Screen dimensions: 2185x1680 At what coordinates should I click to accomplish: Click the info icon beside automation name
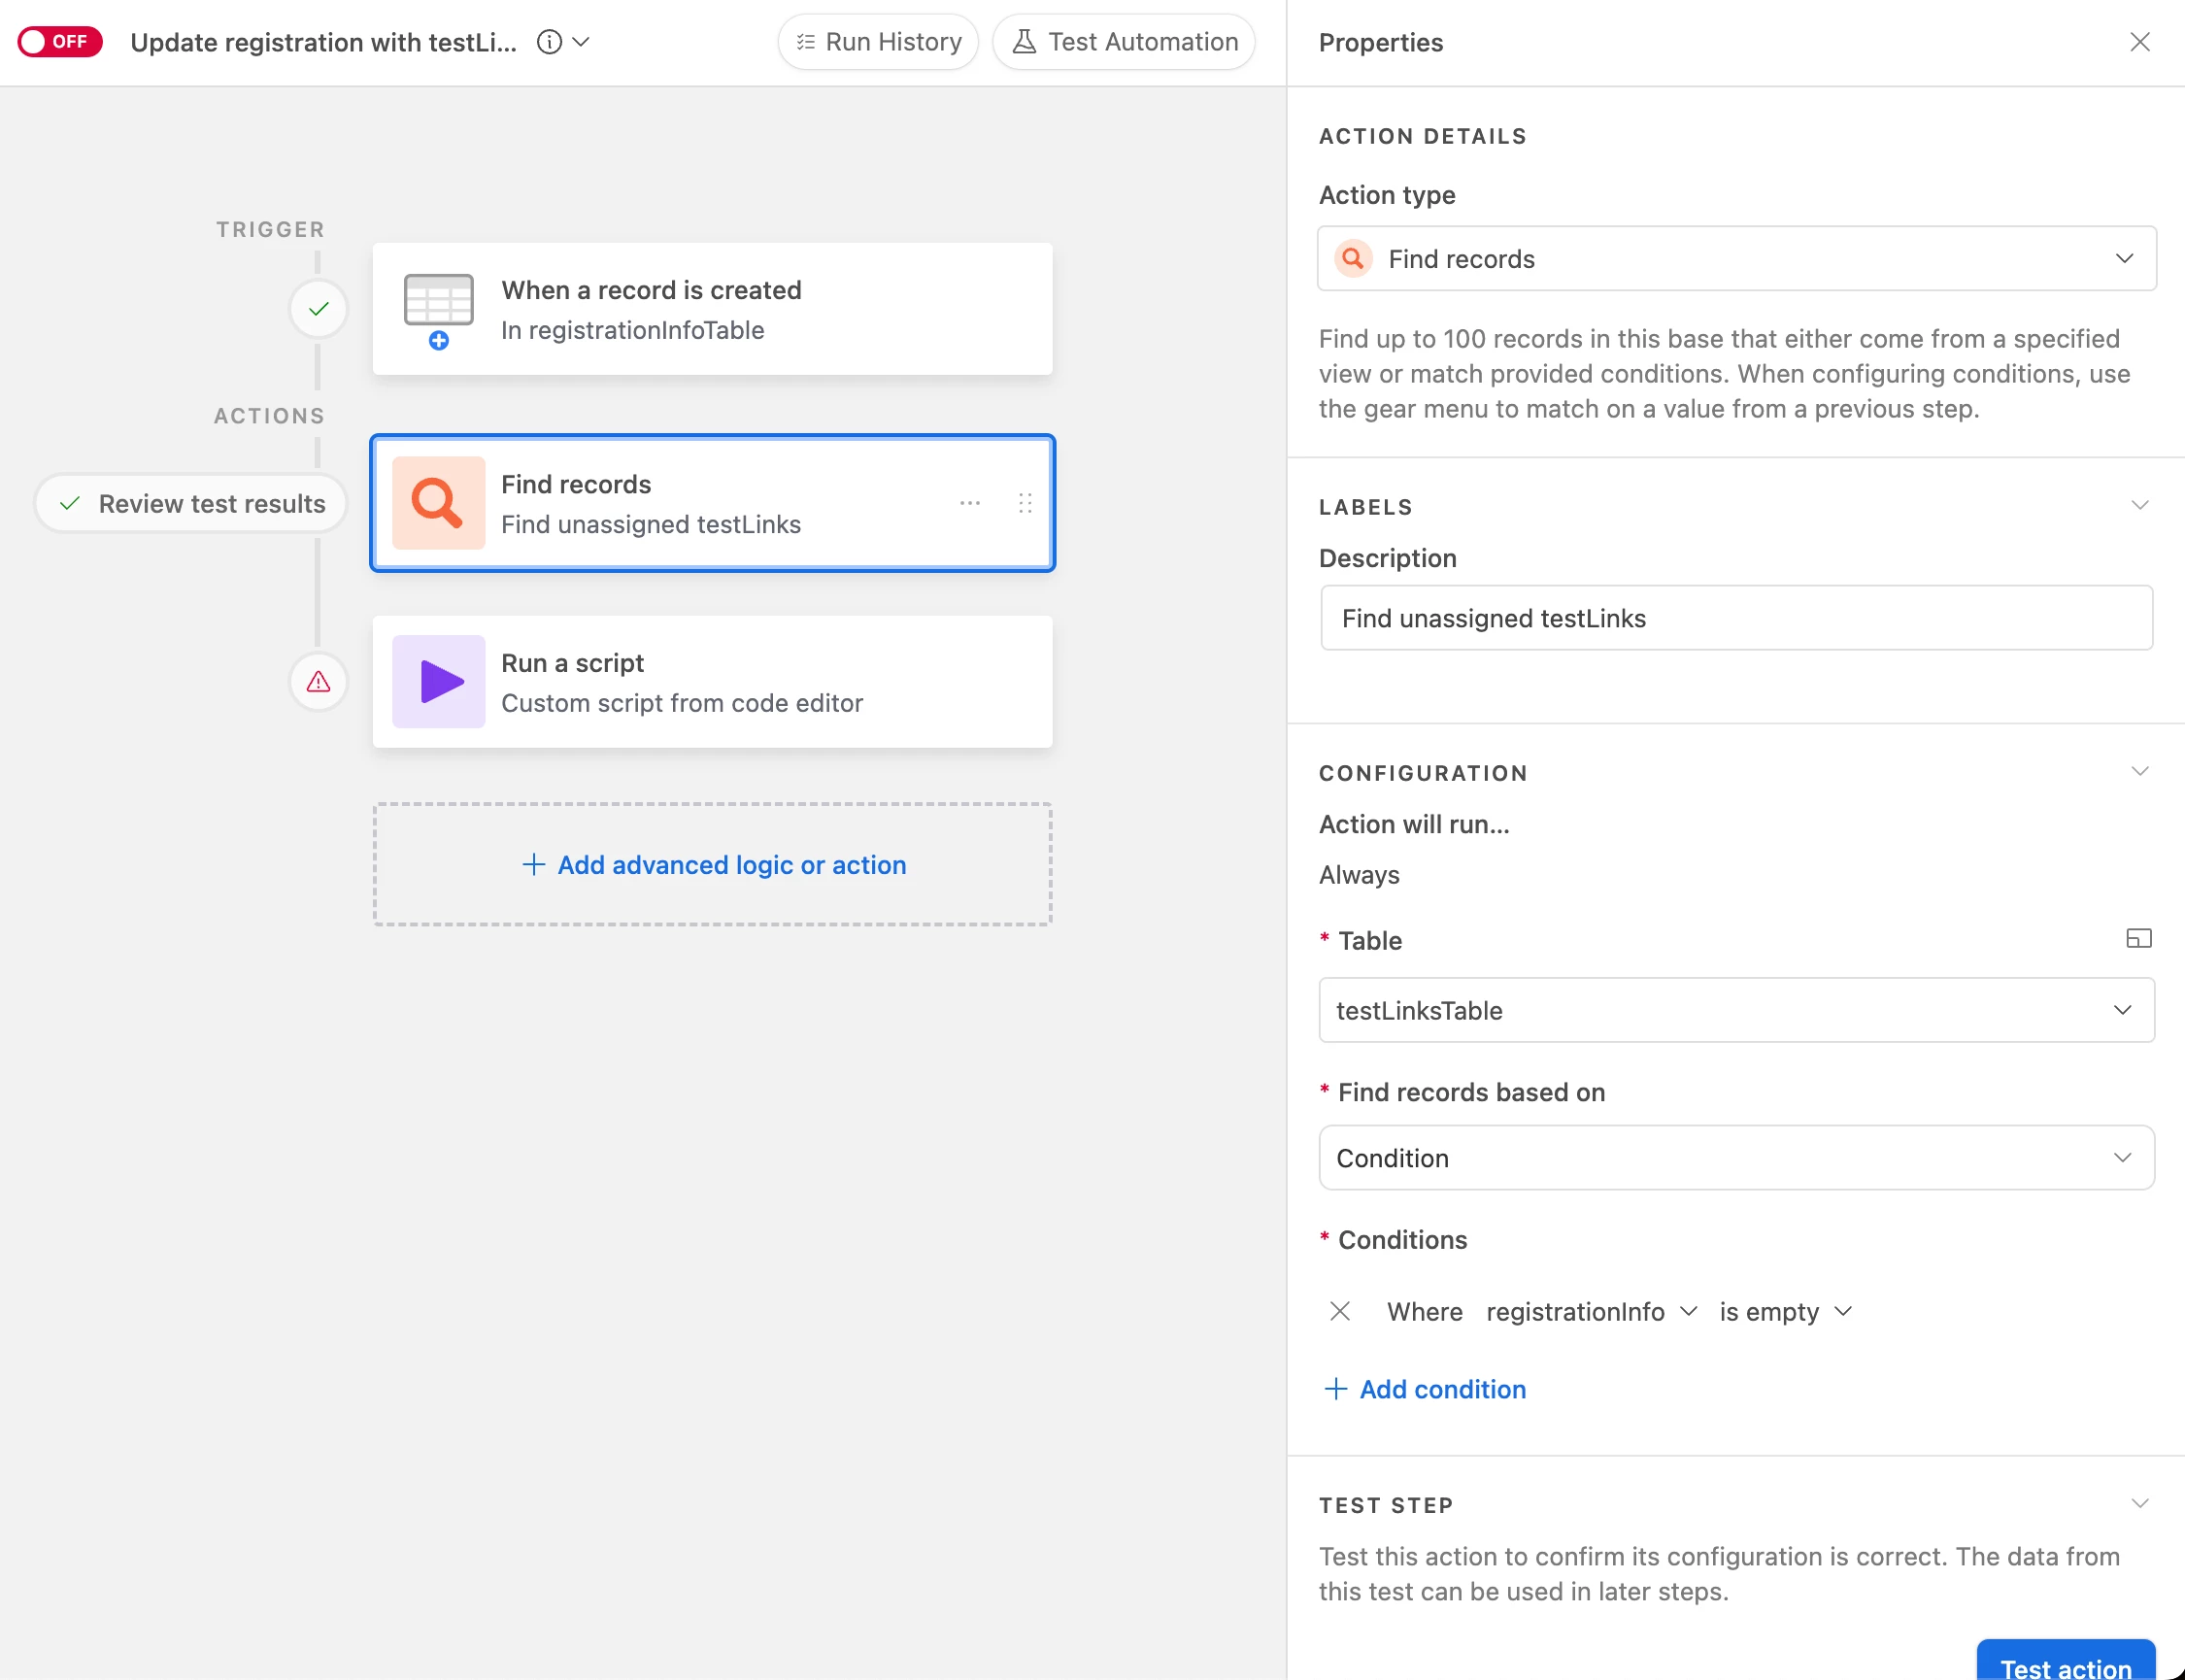pyautogui.click(x=549, y=42)
